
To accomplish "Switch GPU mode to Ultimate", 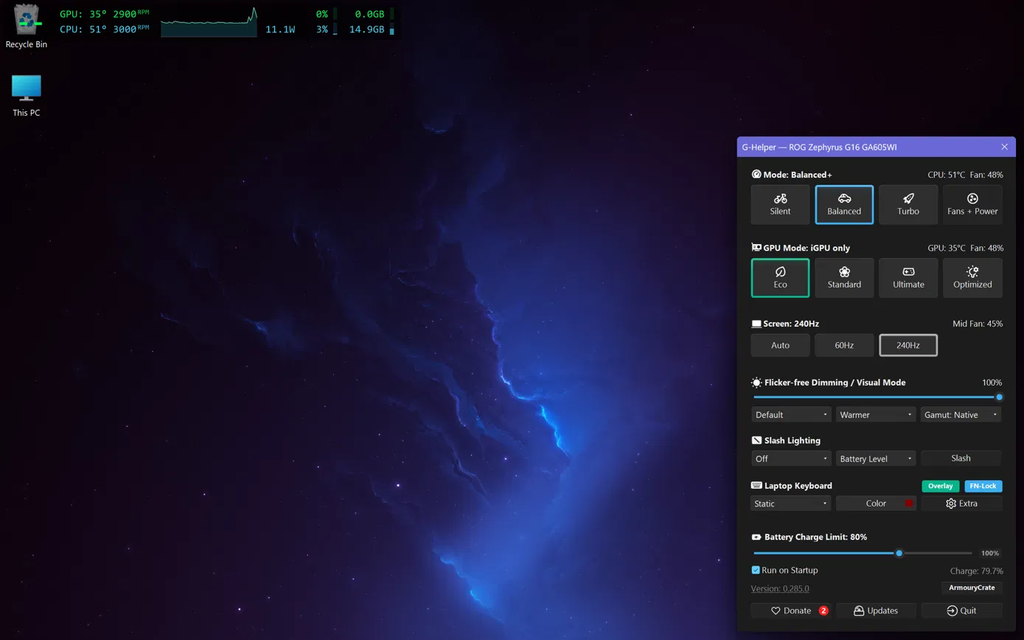I will (908, 278).
